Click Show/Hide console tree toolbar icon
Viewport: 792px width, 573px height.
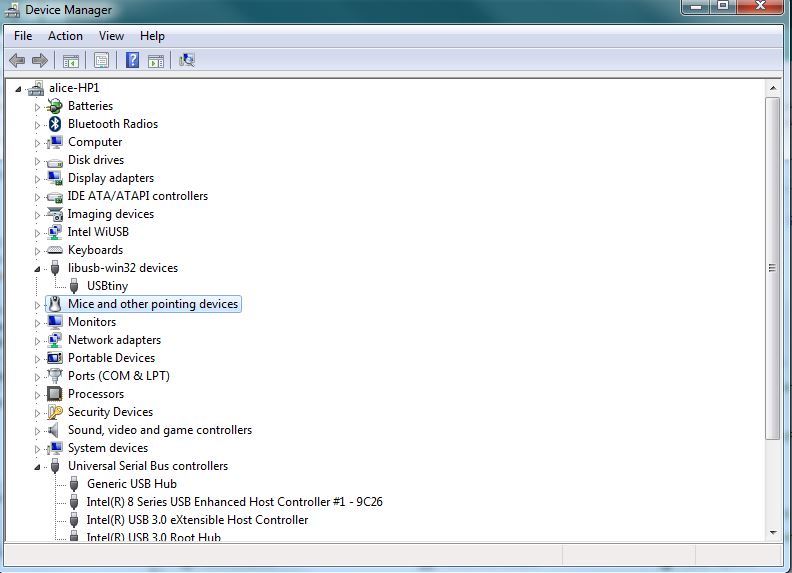(71, 61)
